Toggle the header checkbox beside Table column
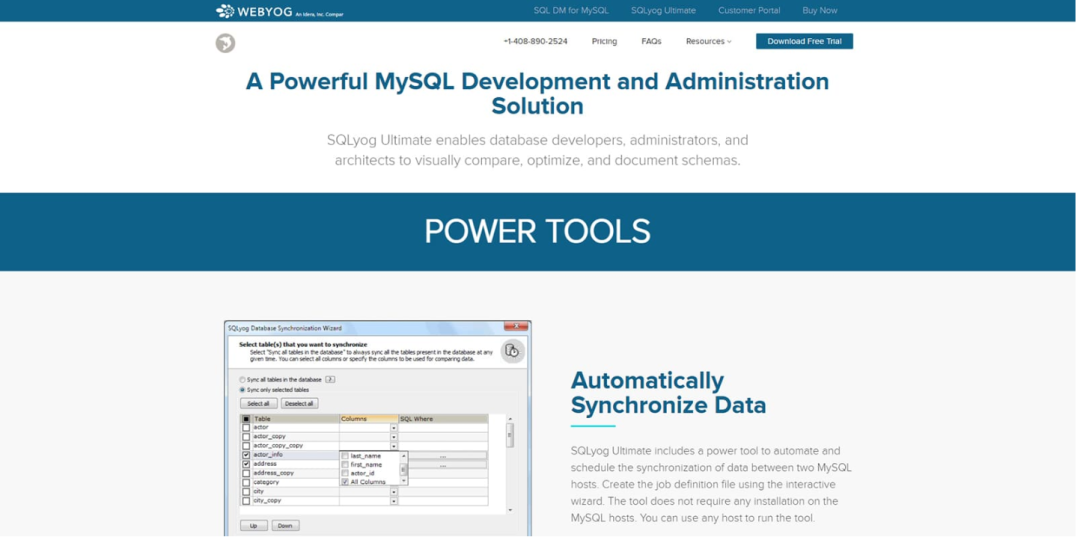 click(x=247, y=419)
